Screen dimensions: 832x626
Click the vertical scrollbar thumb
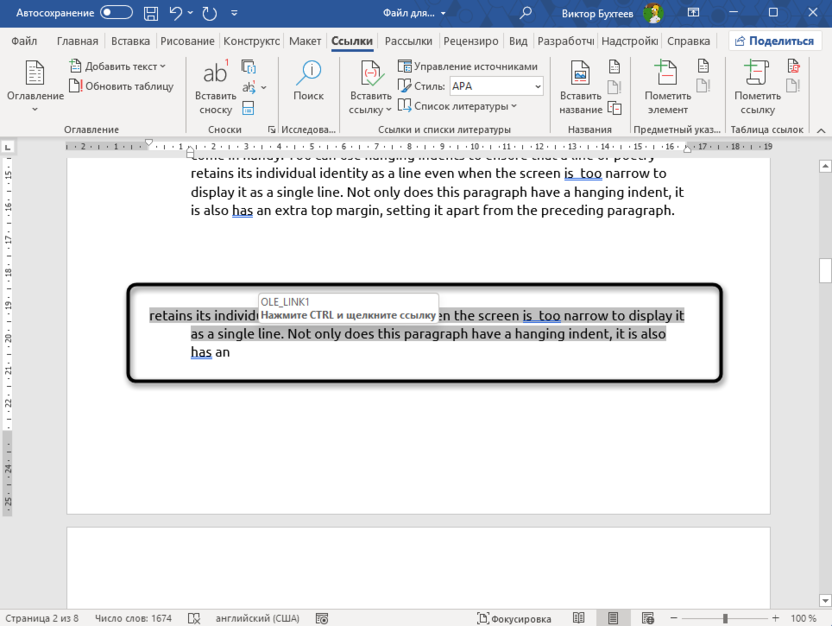coord(825,270)
